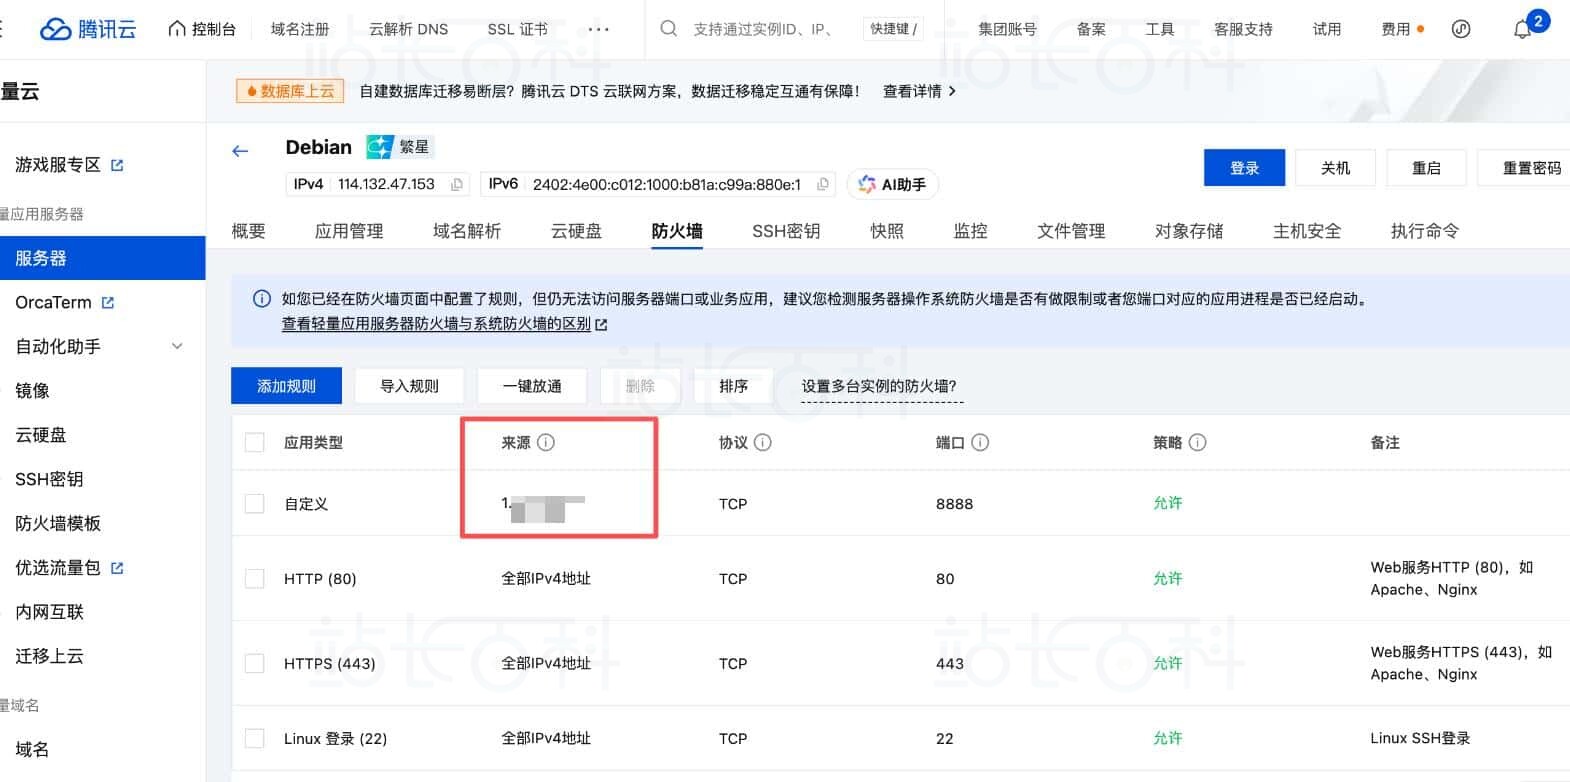
Task: Click the 添加规则 button
Action: [286, 386]
